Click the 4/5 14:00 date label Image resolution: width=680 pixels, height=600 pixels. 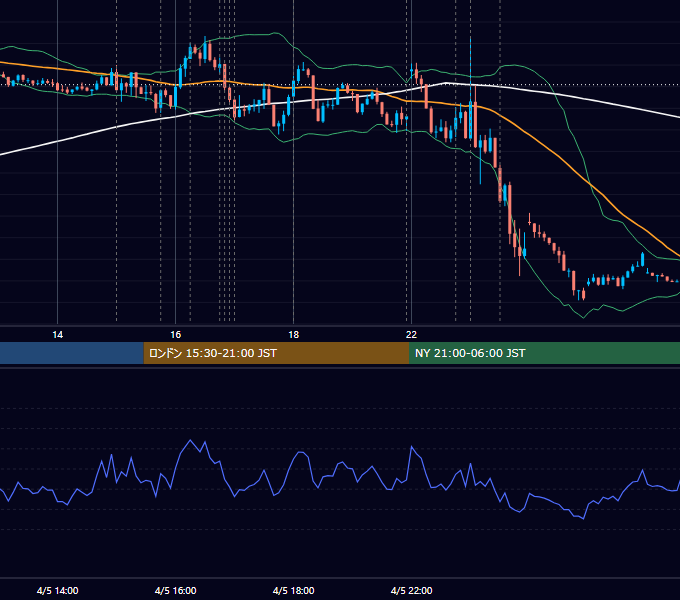[x=58, y=590]
